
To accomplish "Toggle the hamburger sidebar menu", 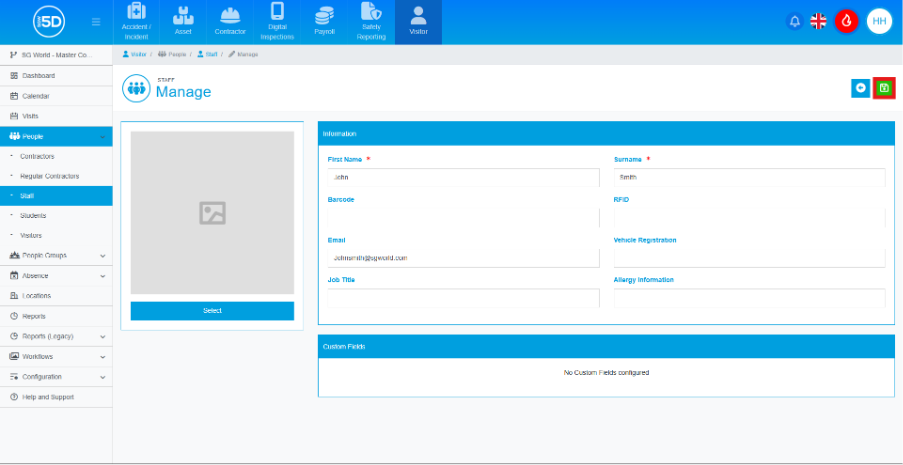I will [x=96, y=22].
